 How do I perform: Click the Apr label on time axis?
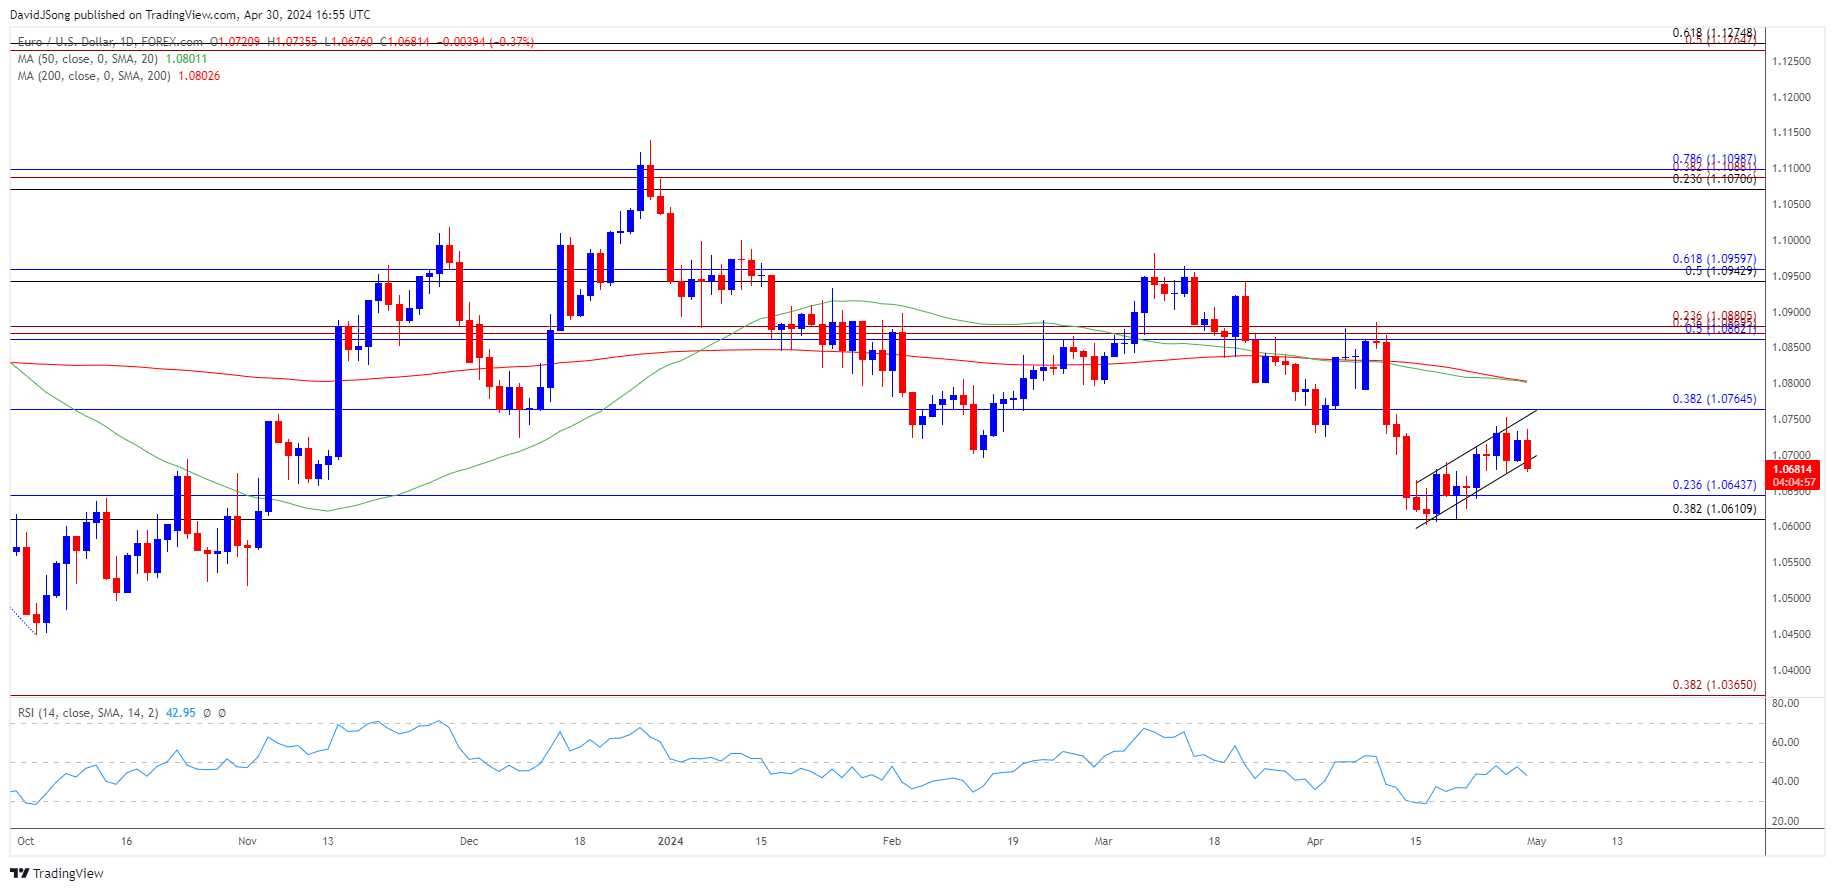coord(1315,841)
